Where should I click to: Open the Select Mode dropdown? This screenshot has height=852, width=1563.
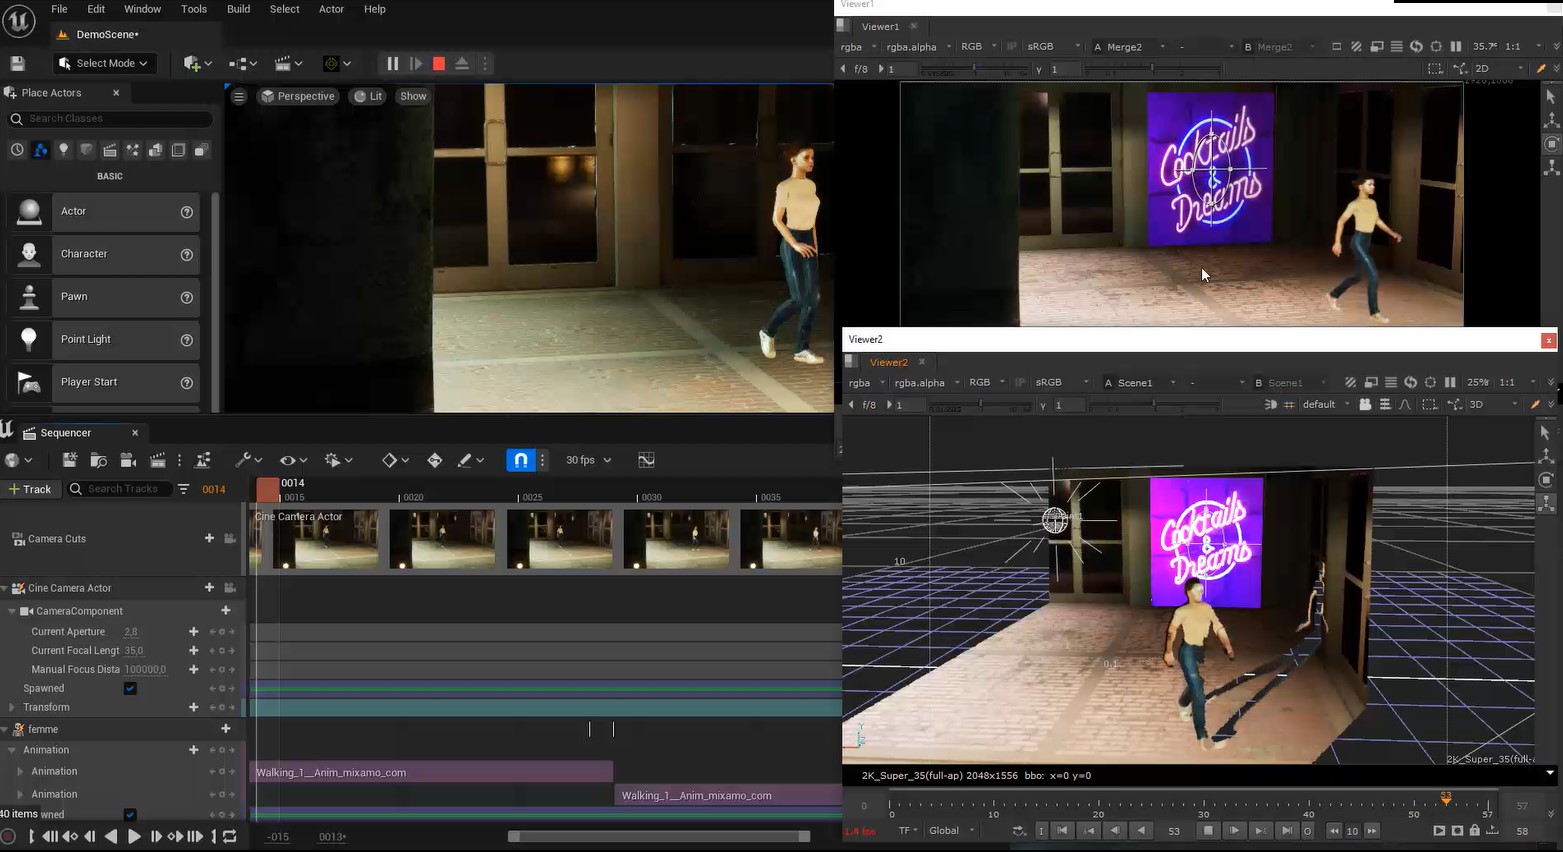click(x=104, y=63)
